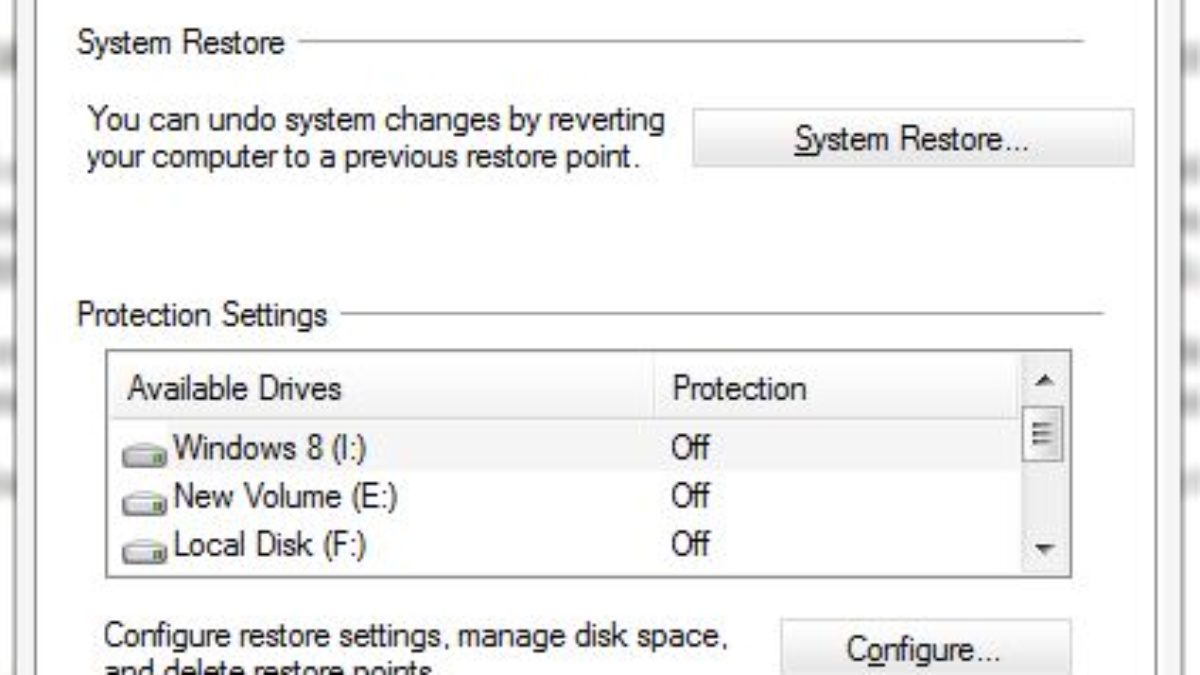Select the Windows 8 (I:) drive name
The width and height of the screenshot is (1200, 675).
[270, 448]
